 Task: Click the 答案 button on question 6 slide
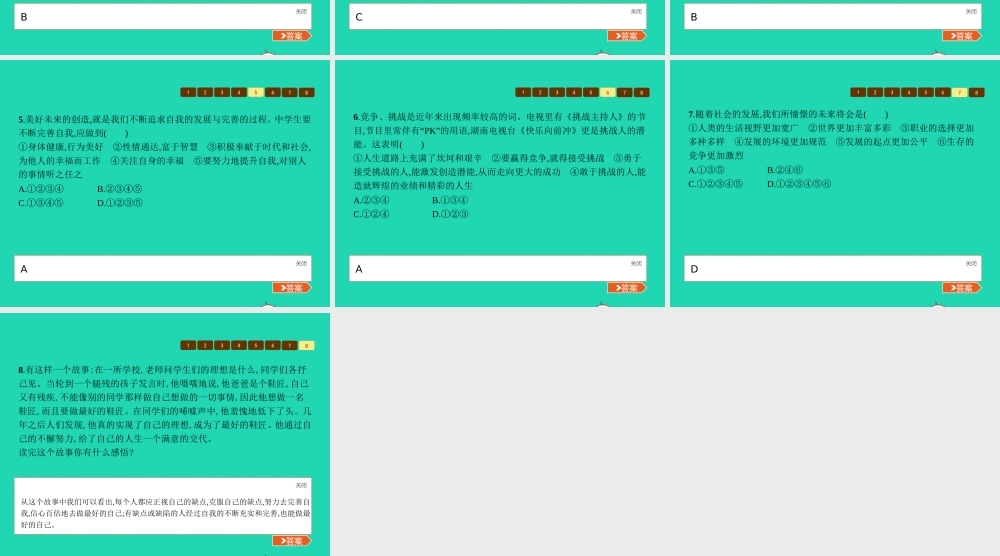point(626,288)
